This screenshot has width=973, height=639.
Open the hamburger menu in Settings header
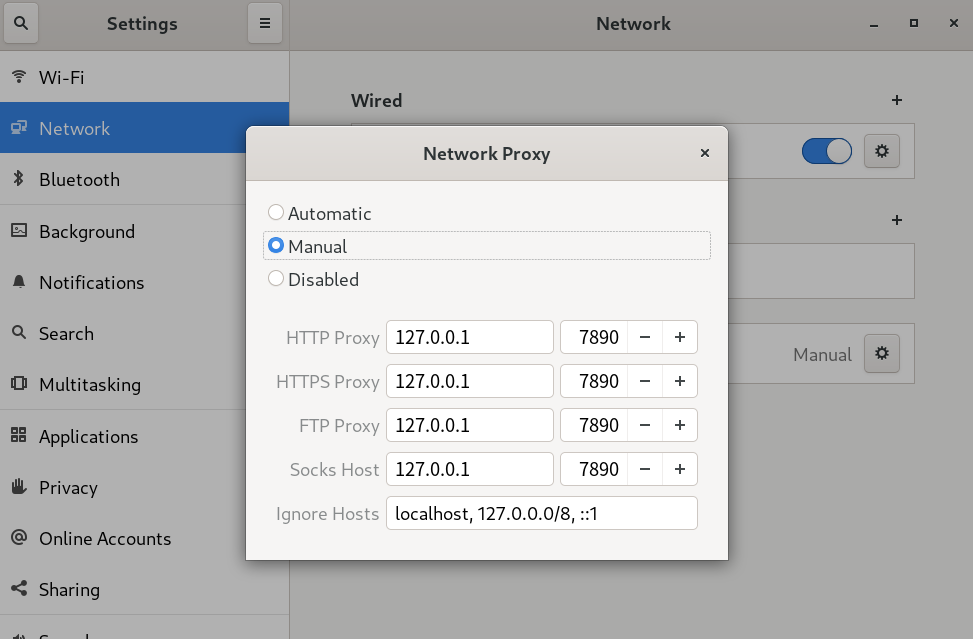coord(265,23)
